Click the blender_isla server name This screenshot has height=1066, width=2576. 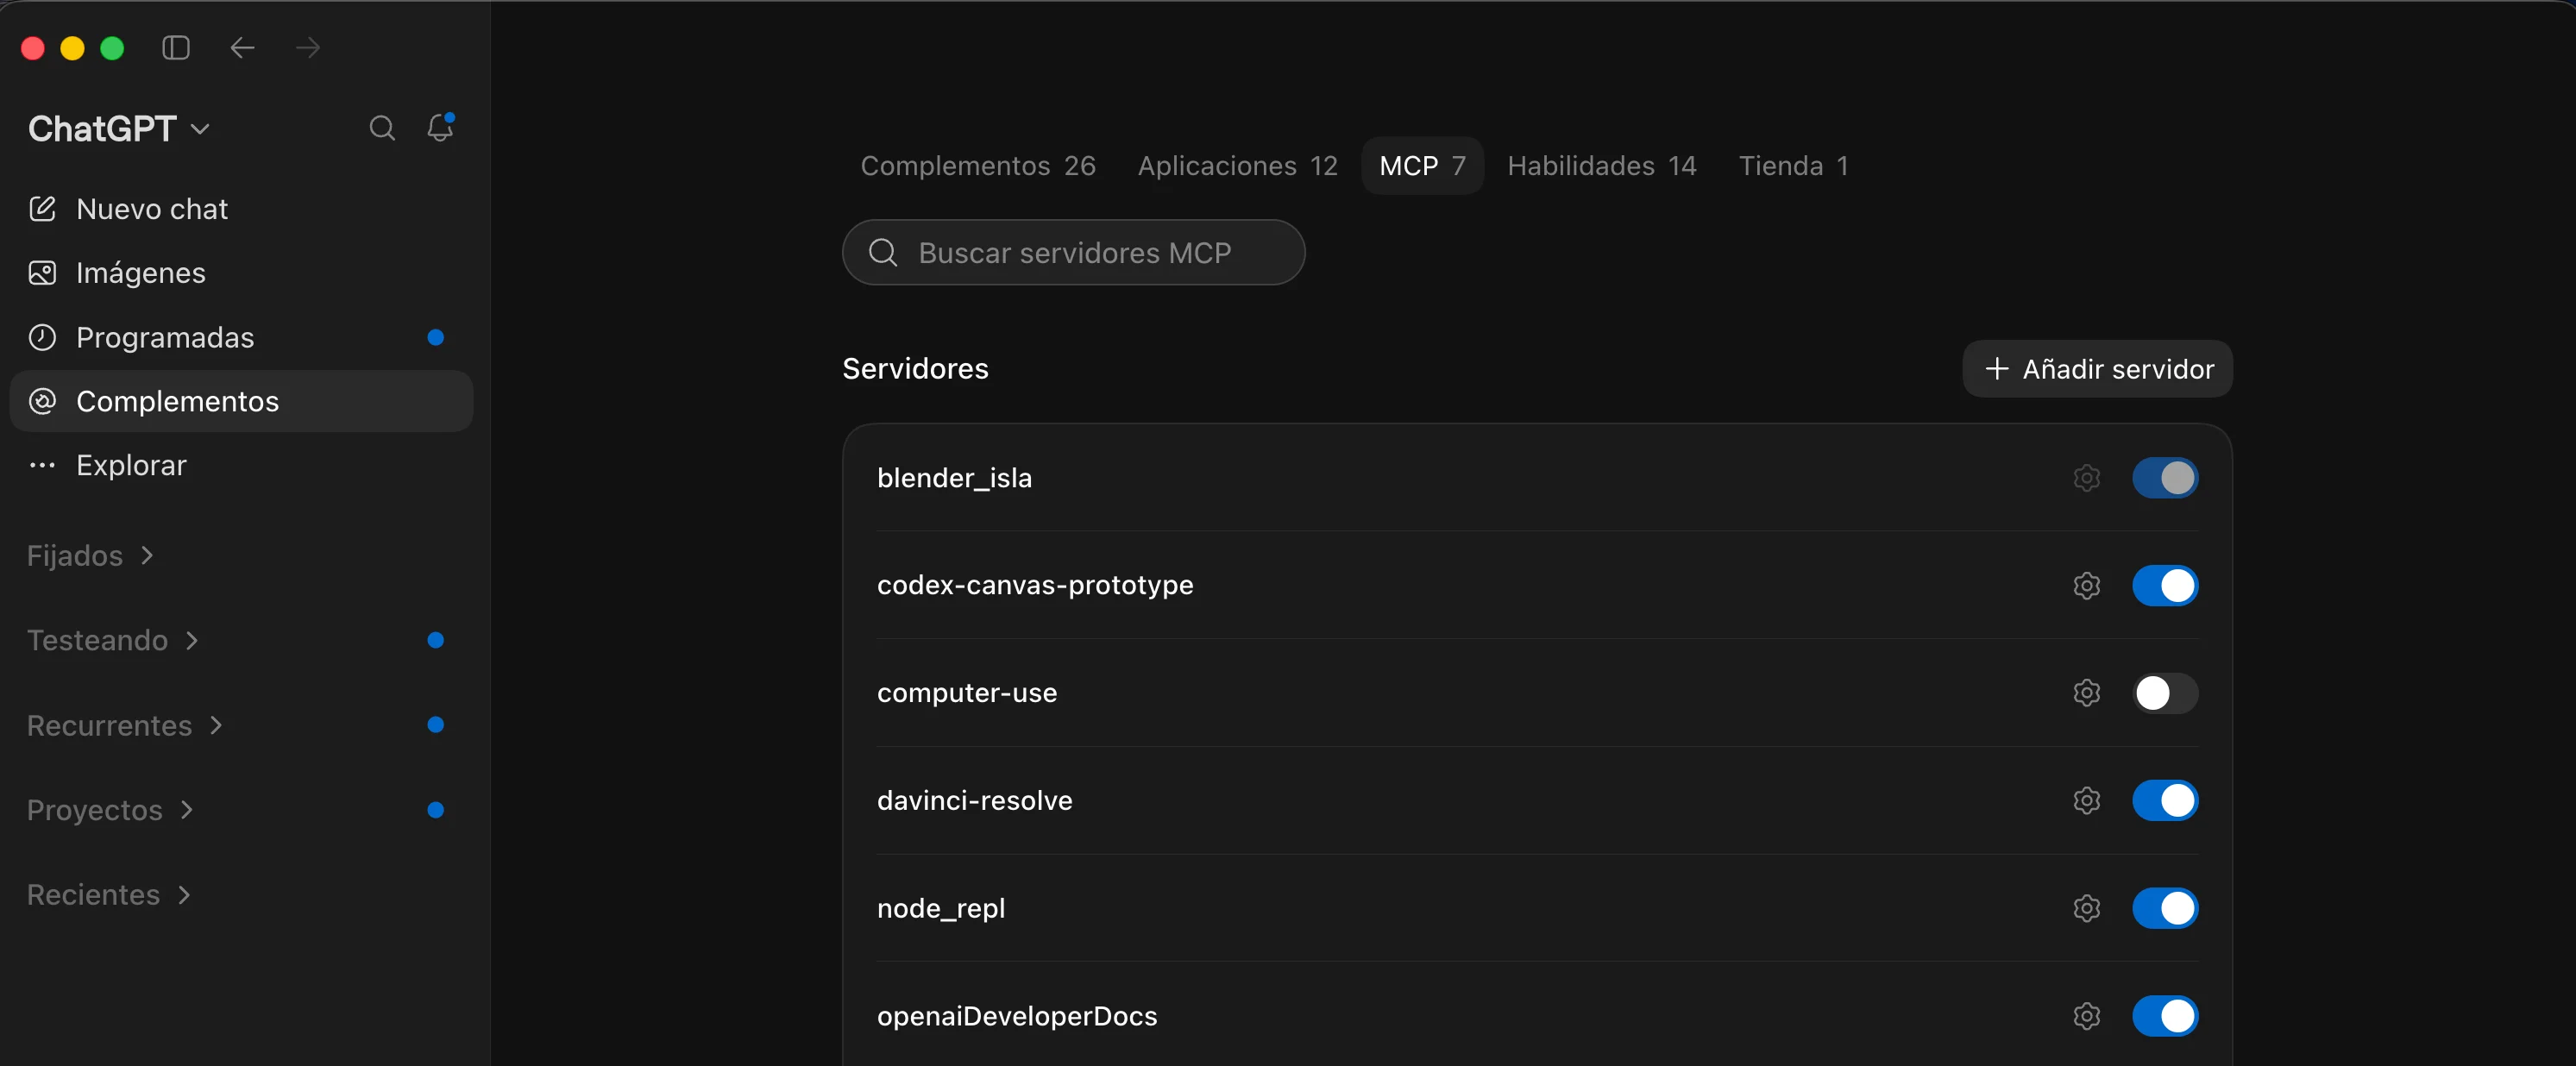pyautogui.click(x=954, y=478)
